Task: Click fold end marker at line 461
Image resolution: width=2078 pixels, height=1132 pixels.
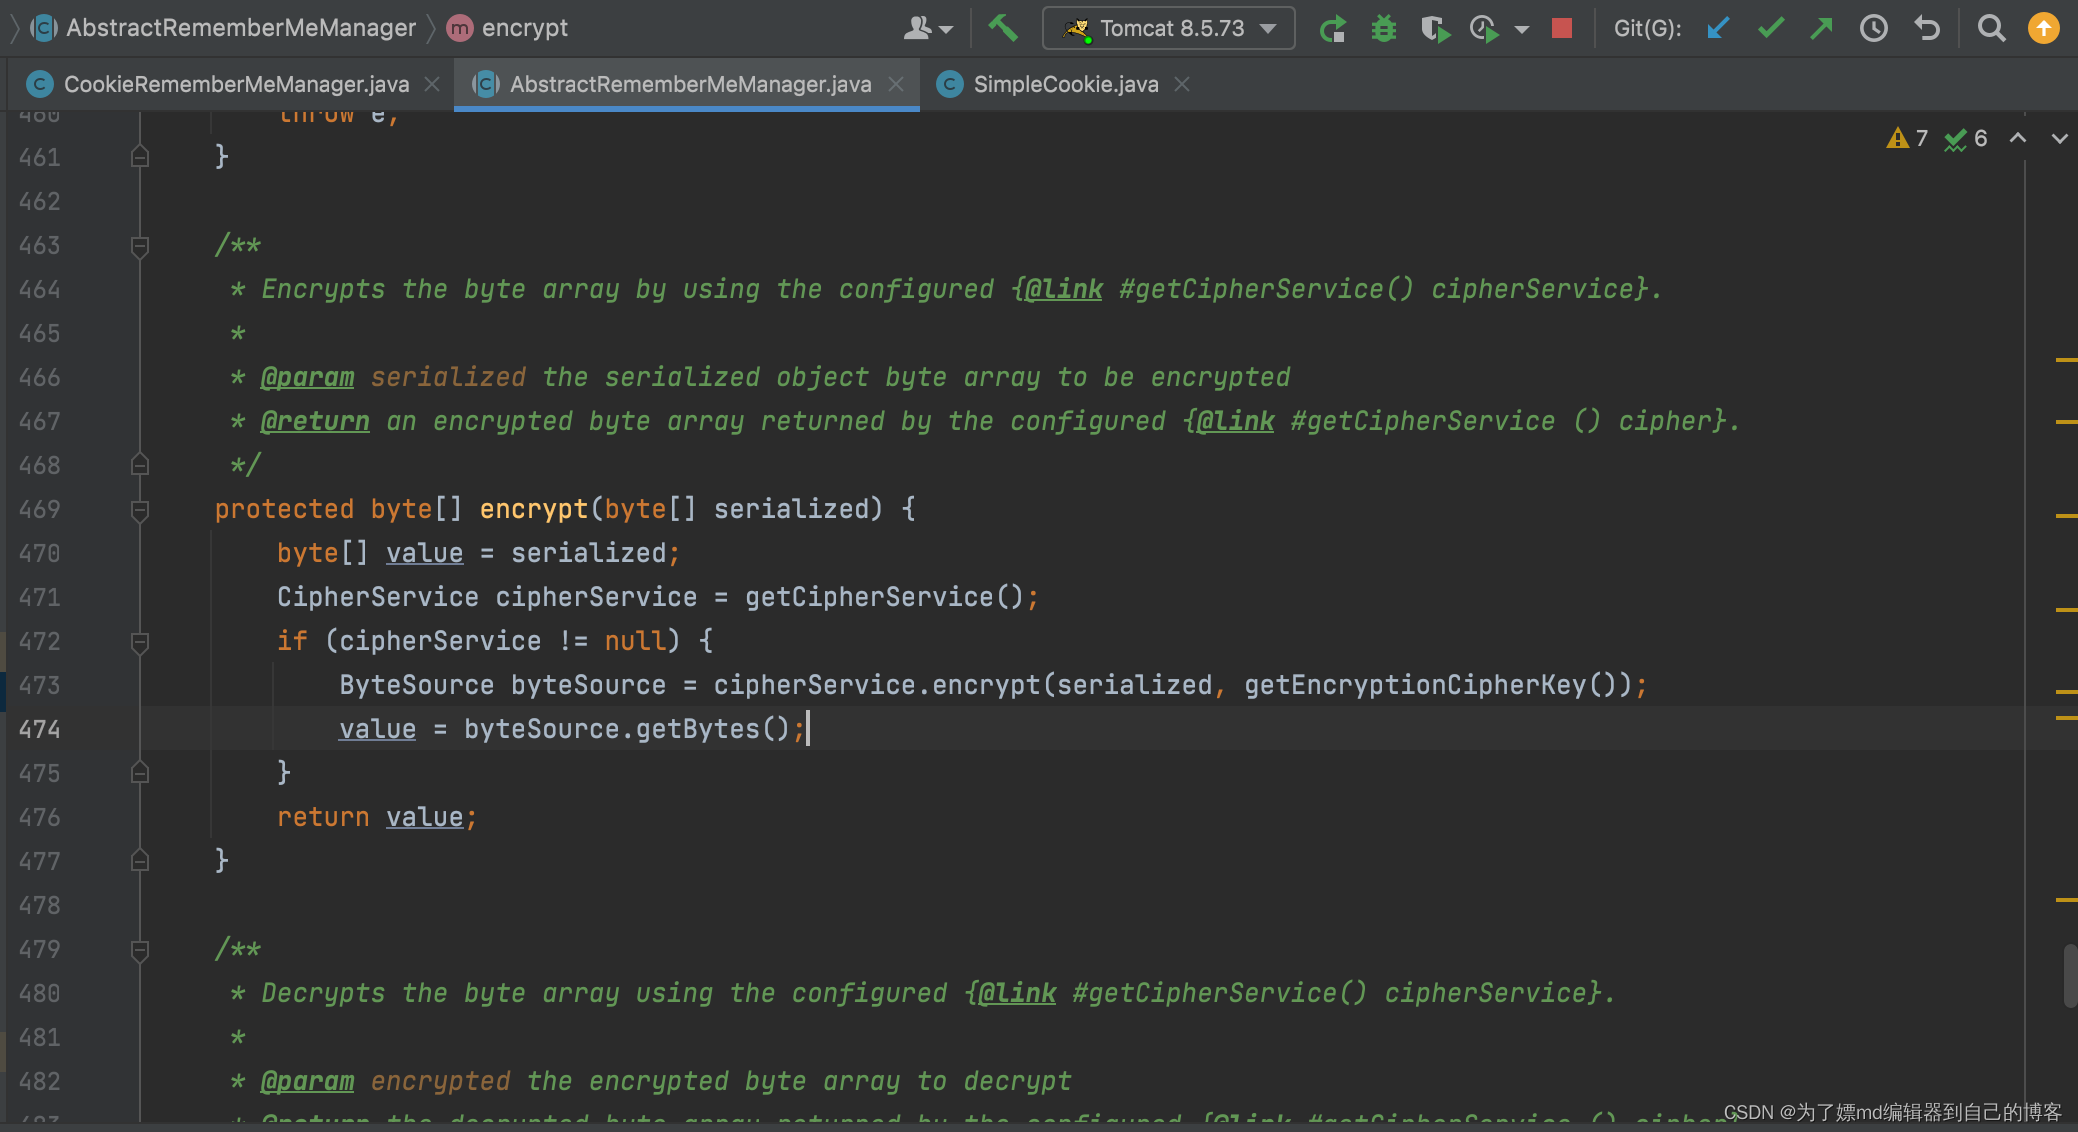Action: [x=140, y=157]
